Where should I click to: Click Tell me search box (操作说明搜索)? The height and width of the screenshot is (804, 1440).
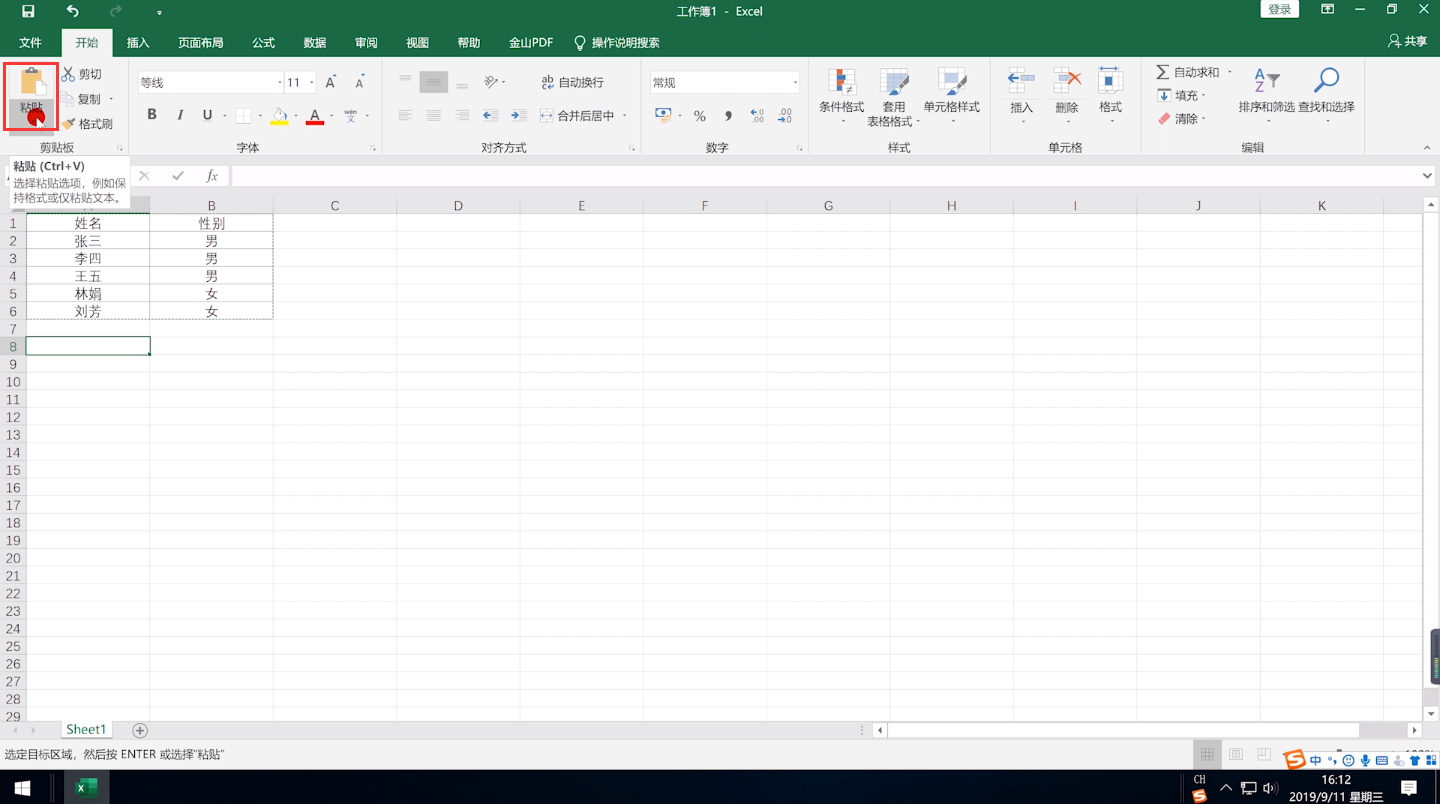coord(616,43)
